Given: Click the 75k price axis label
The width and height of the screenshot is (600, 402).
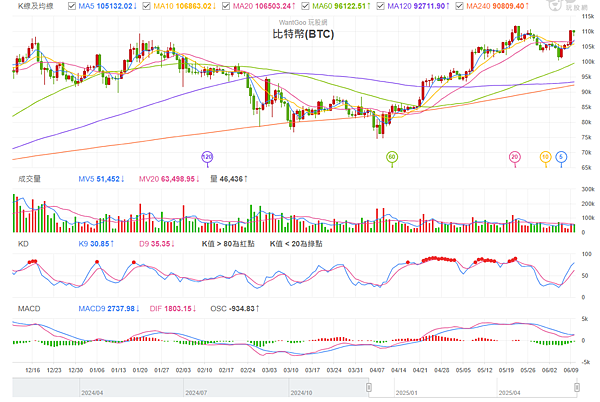Looking at the screenshot, I should (587, 137).
